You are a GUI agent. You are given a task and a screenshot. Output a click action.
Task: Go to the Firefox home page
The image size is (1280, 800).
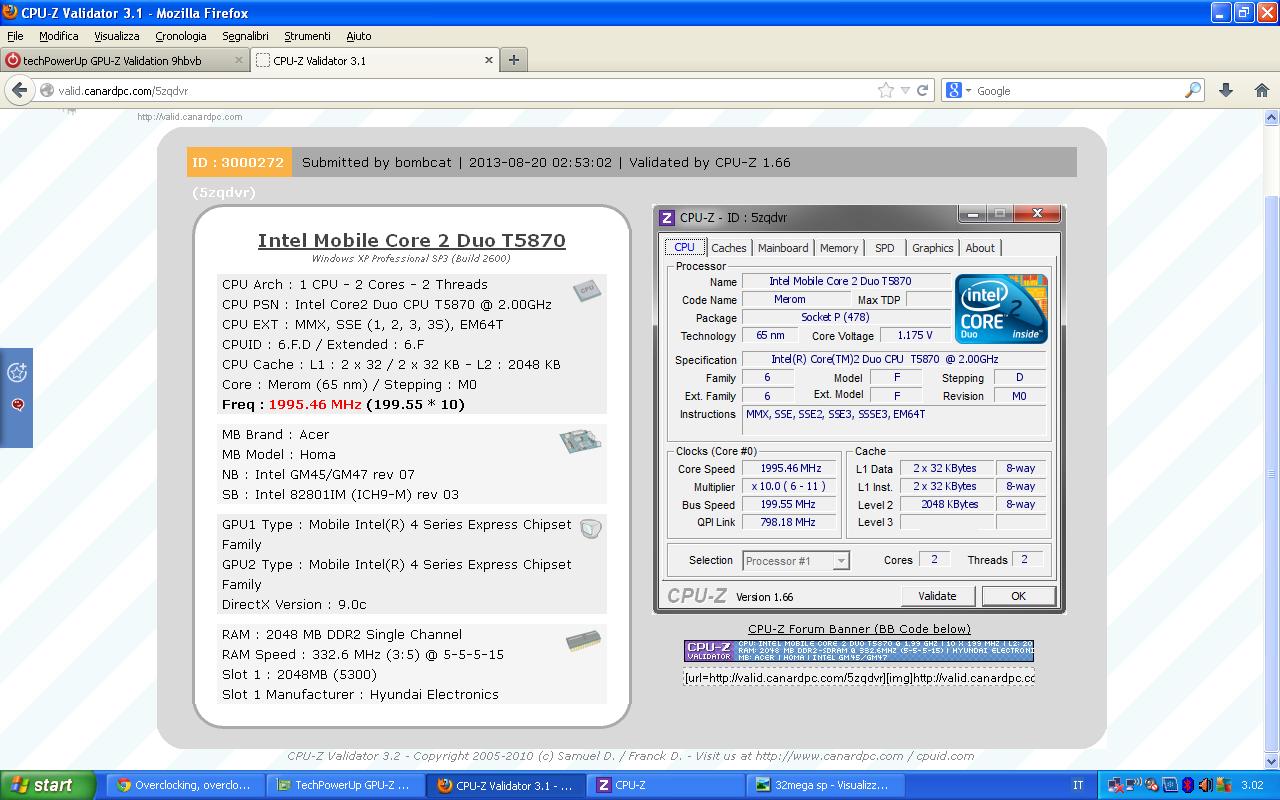tap(1262, 90)
